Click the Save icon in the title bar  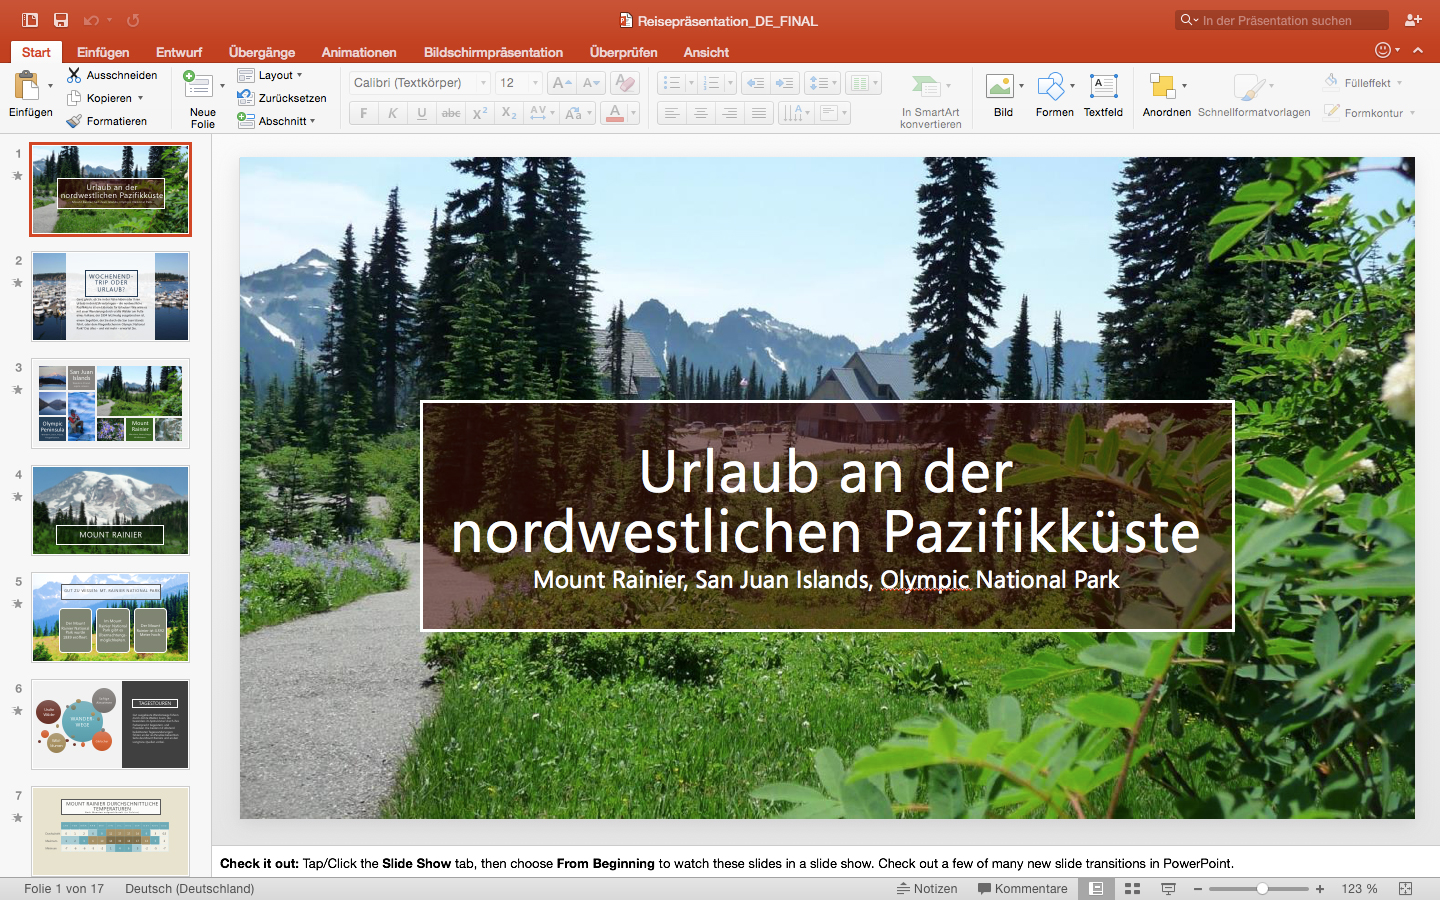(x=61, y=20)
